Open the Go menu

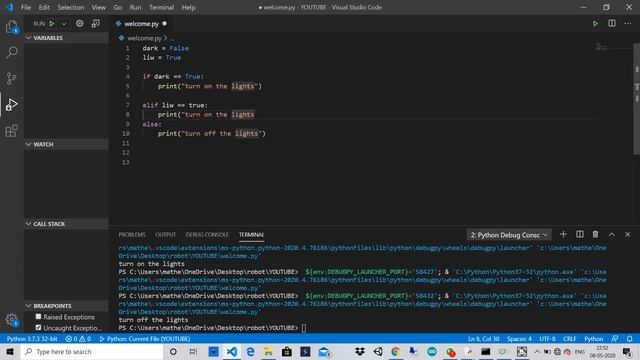pyautogui.click(x=118, y=7)
